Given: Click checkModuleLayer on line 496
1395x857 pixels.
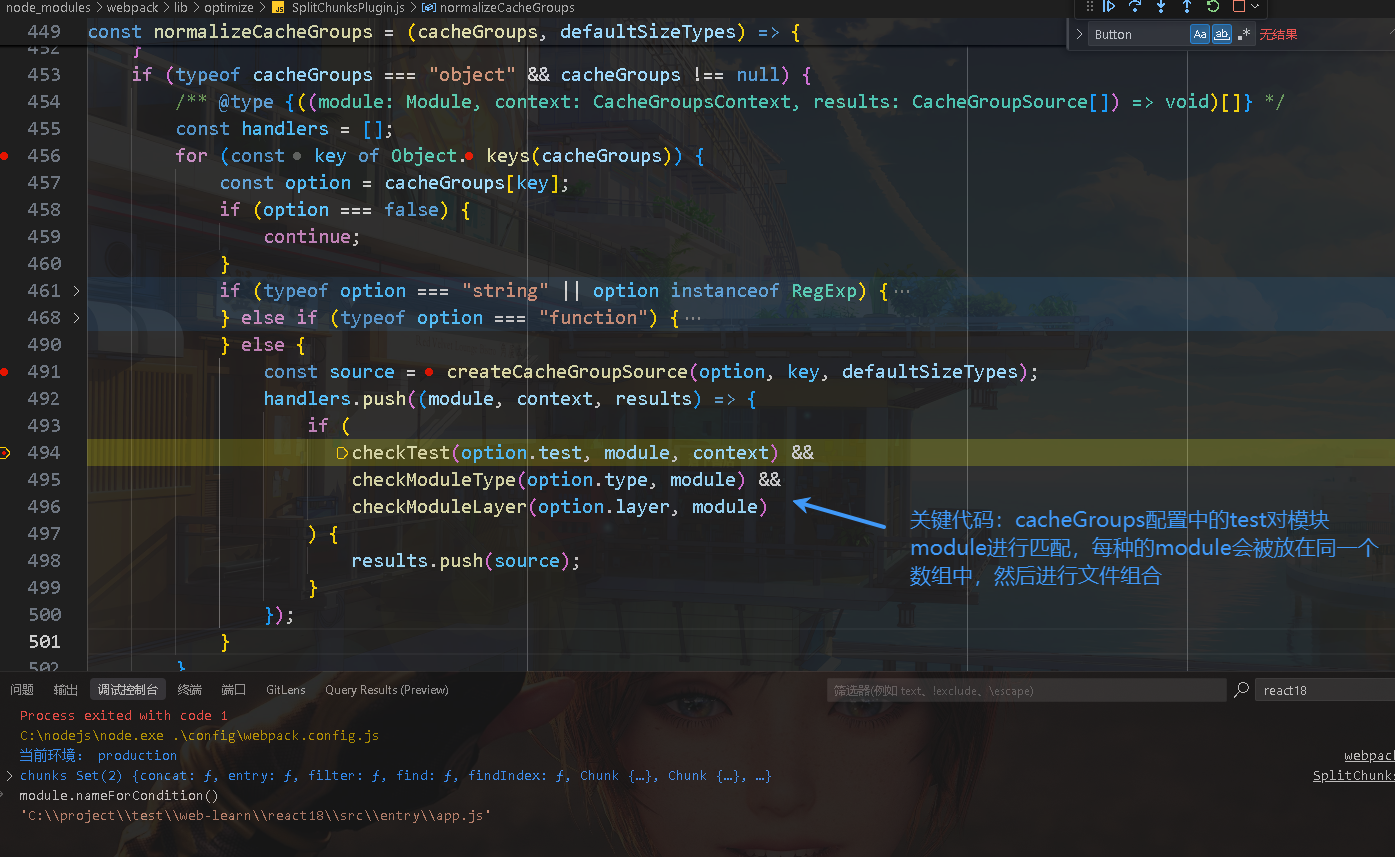Looking at the screenshot, I should click(439, 507).
